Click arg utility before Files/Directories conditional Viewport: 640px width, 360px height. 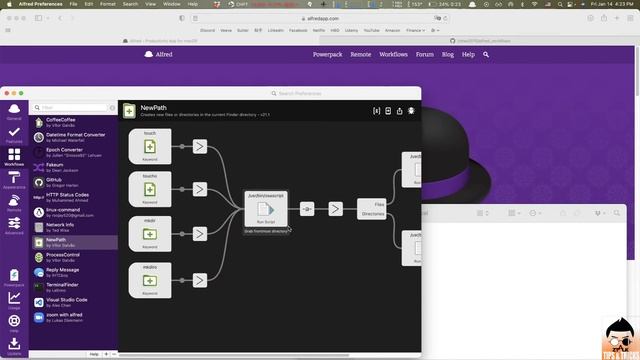coord(336,209)
